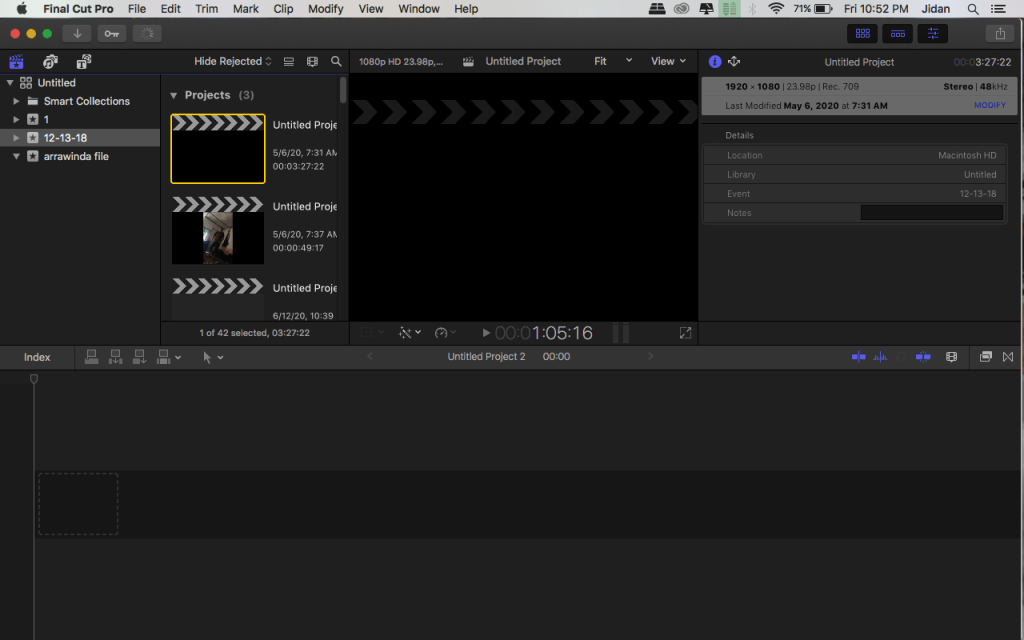Open the Share export icon

[x=1000, y=33]
